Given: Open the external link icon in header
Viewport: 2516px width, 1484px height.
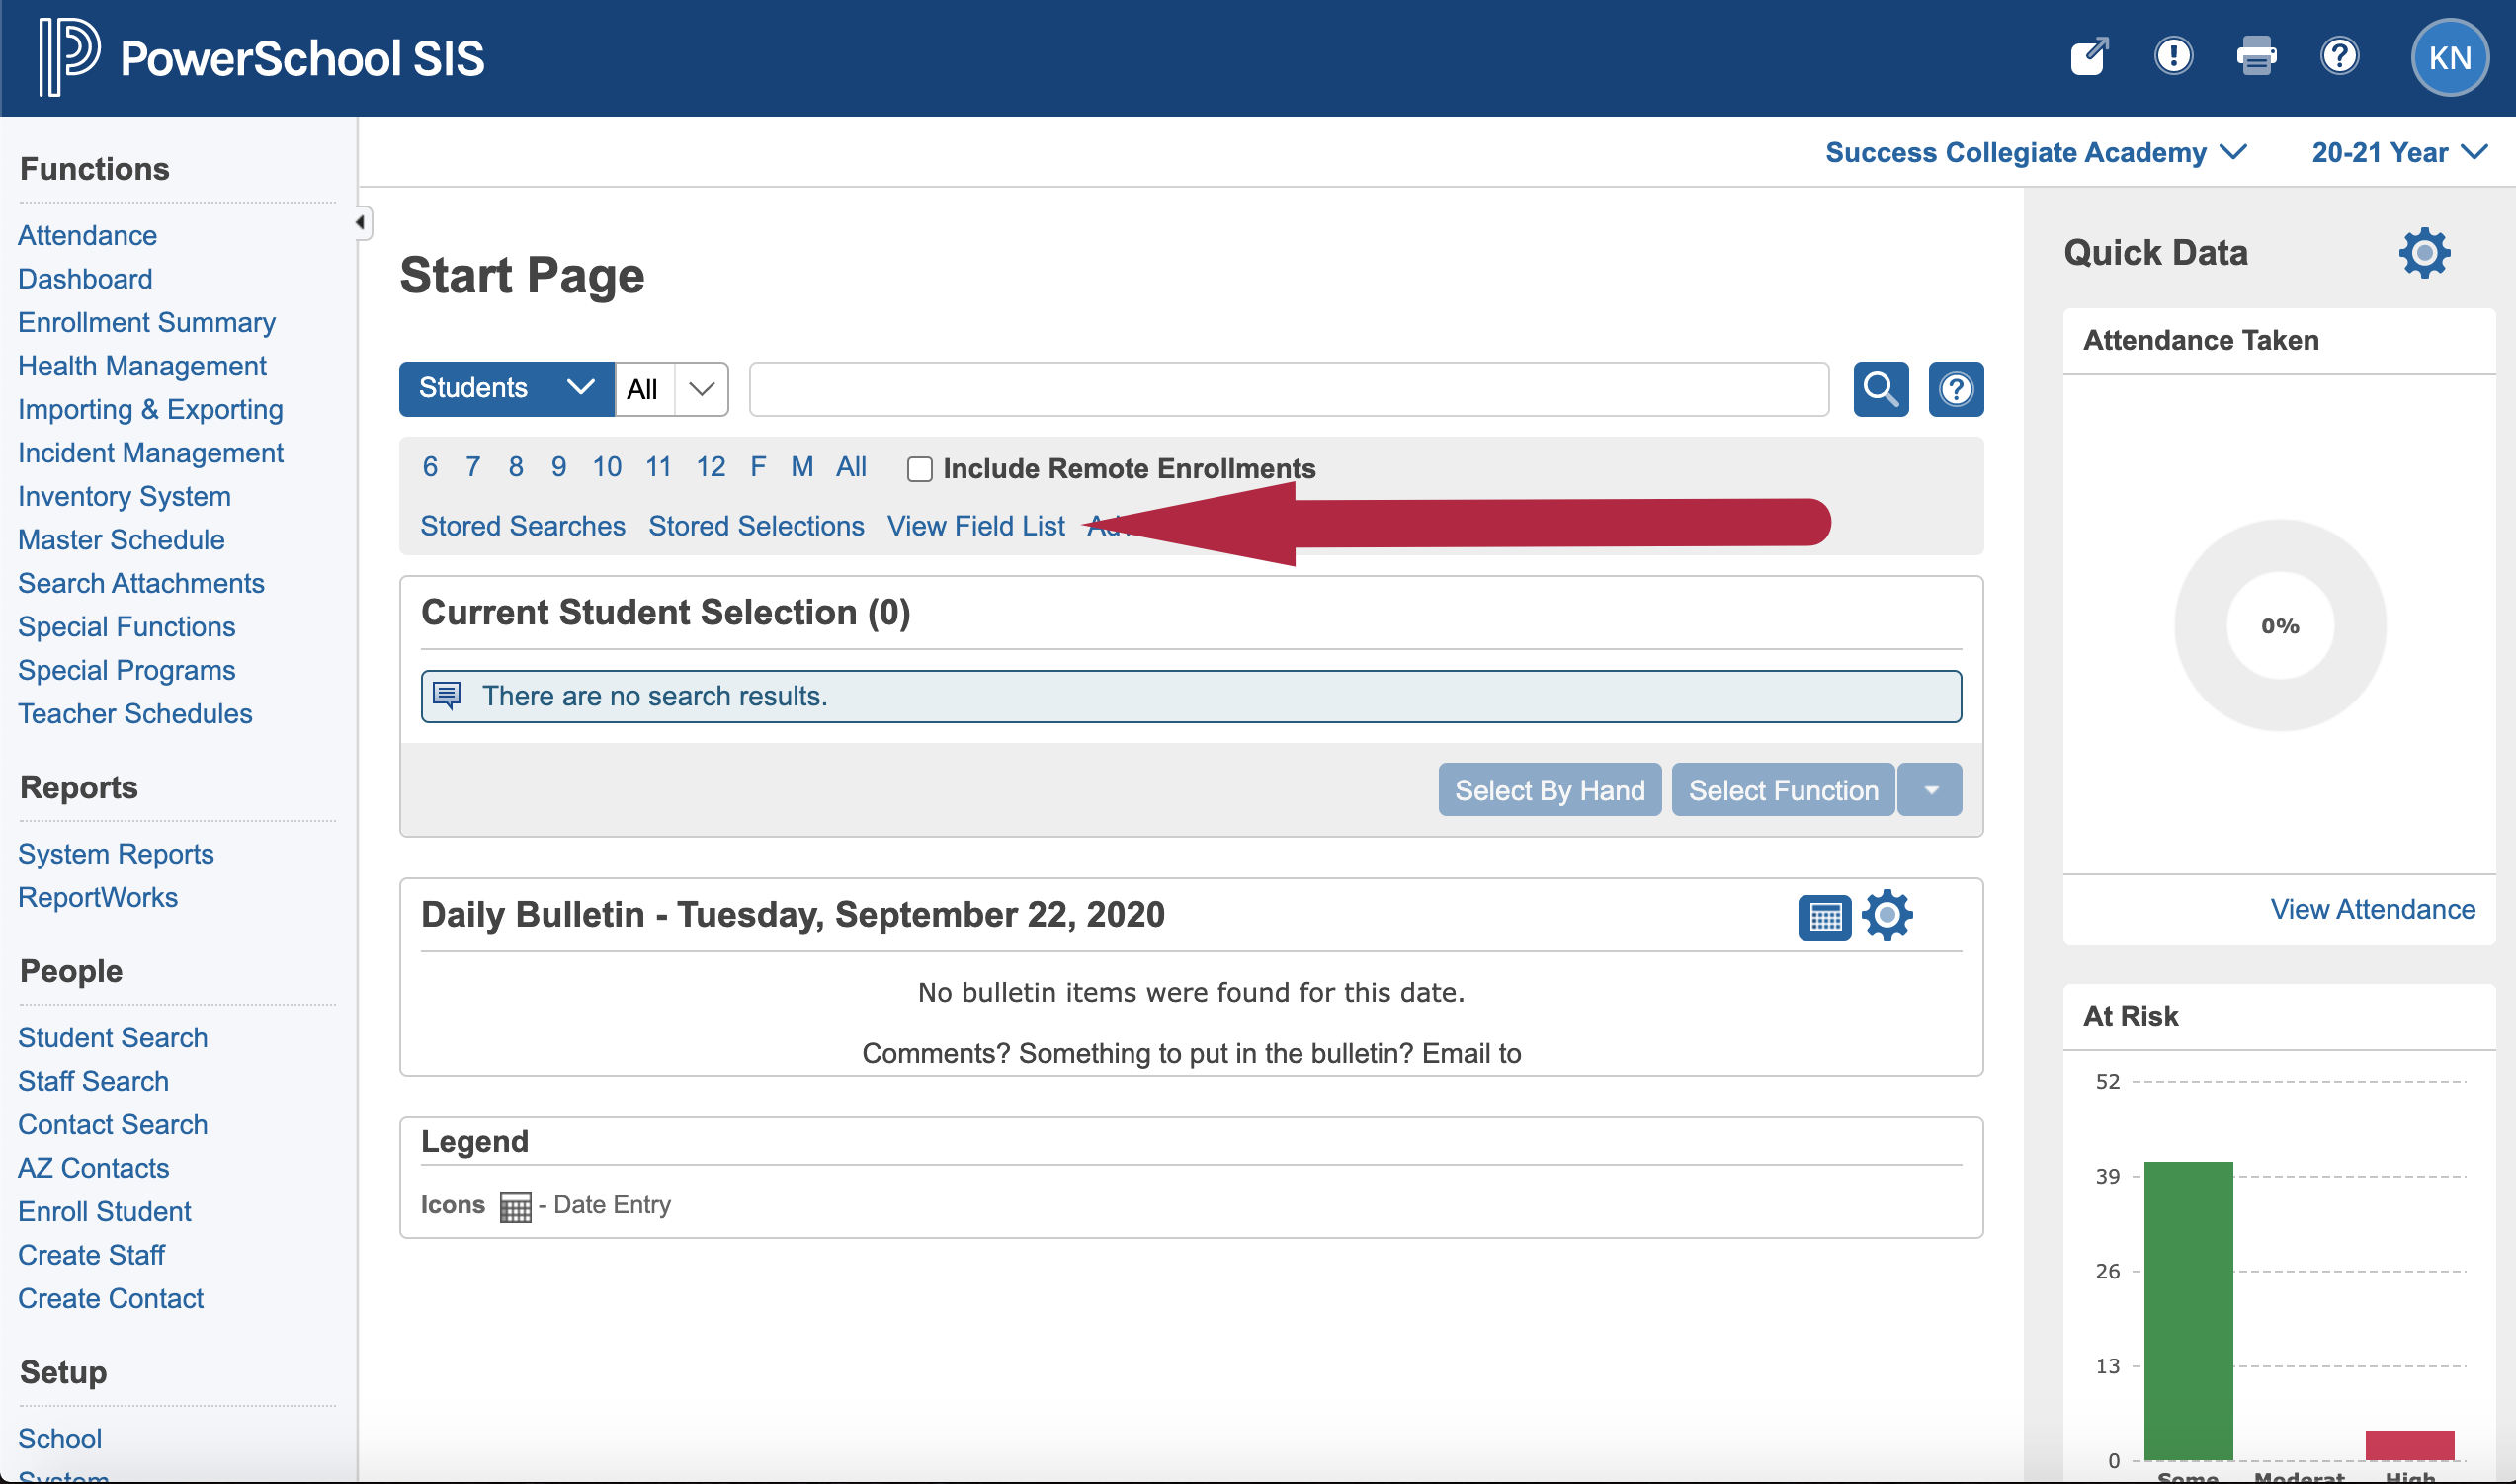Looking at the screenshot, I should click(2089, 57).
